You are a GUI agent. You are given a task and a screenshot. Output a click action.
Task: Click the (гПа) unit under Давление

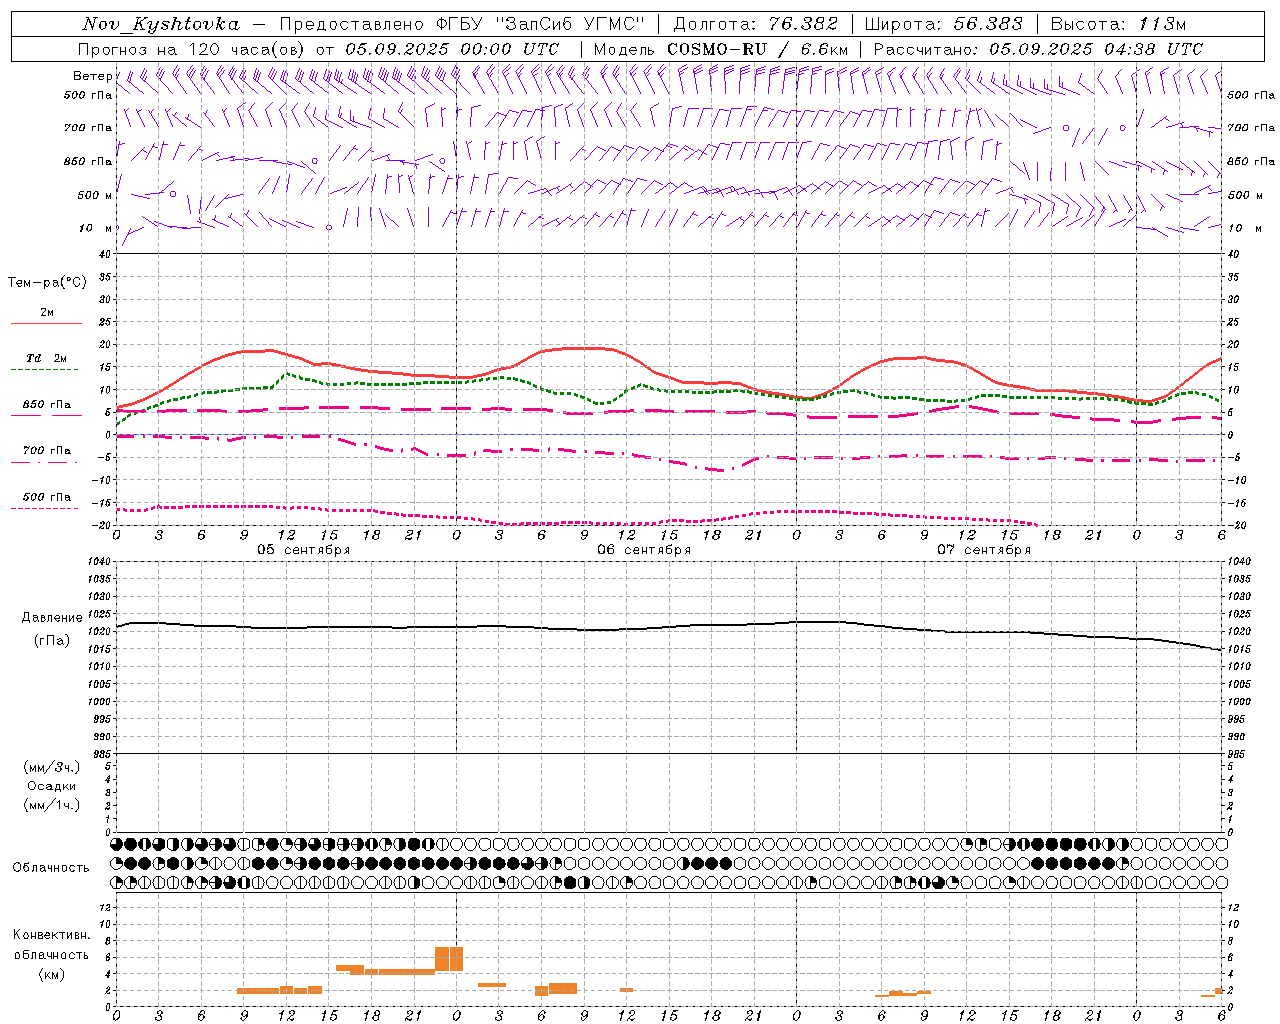tap(52, 641)
